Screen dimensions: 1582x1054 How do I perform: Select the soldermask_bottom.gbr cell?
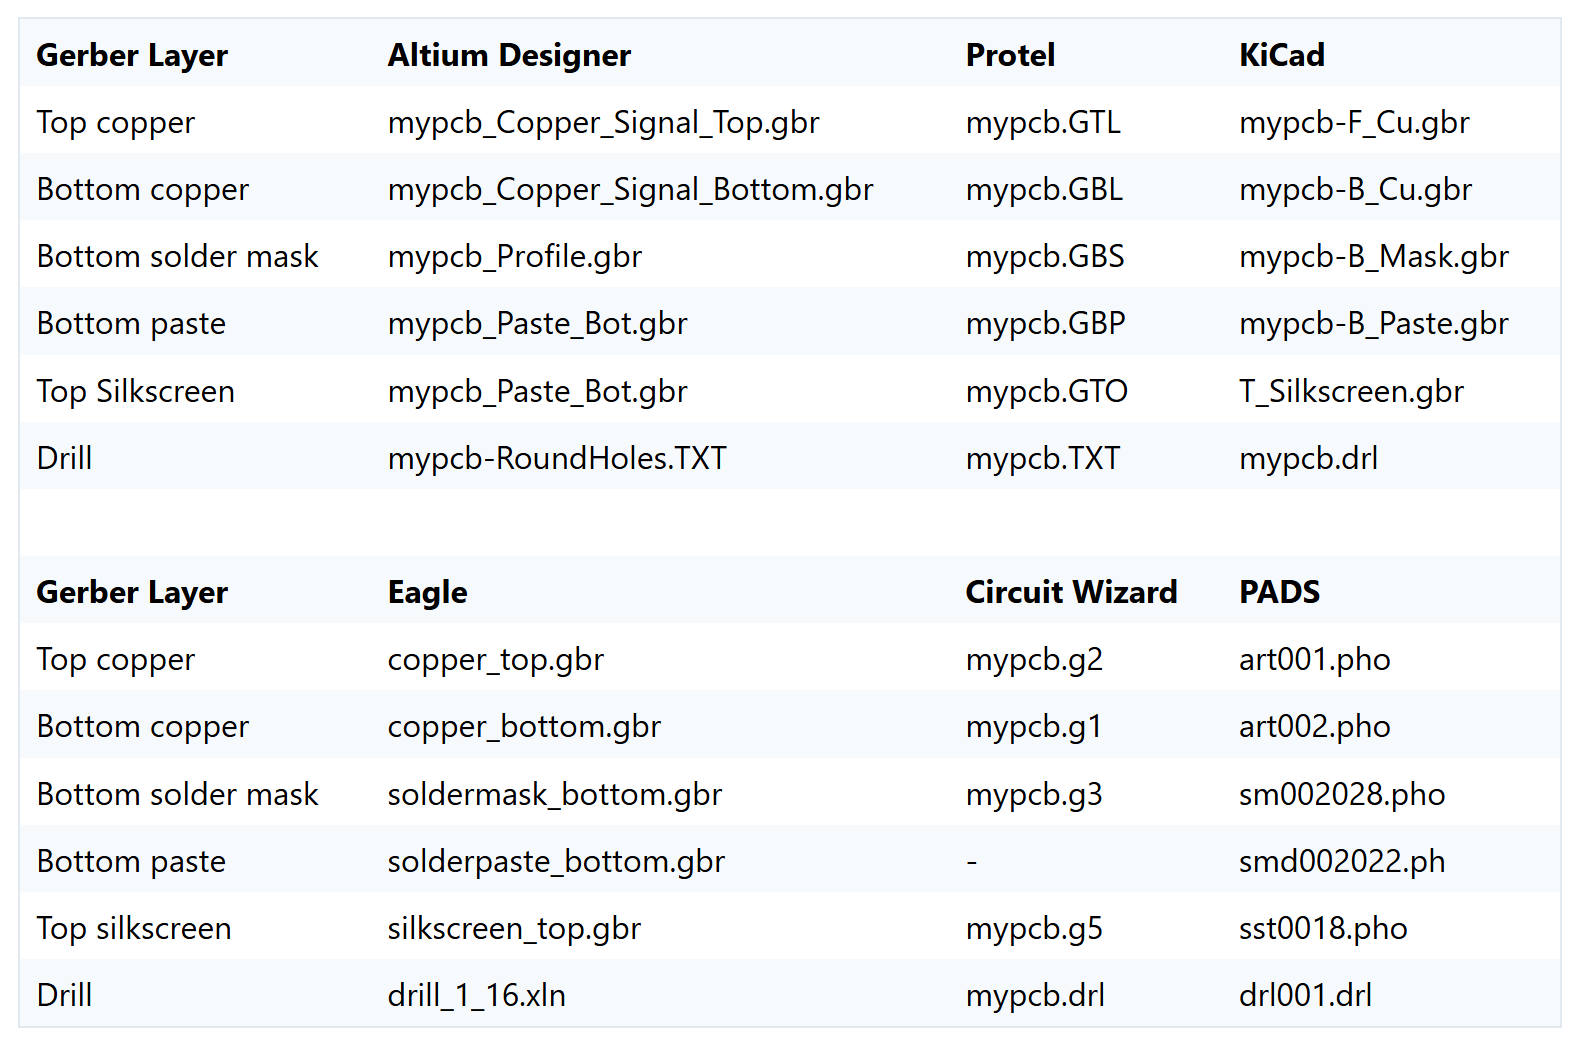pos(554,794)
